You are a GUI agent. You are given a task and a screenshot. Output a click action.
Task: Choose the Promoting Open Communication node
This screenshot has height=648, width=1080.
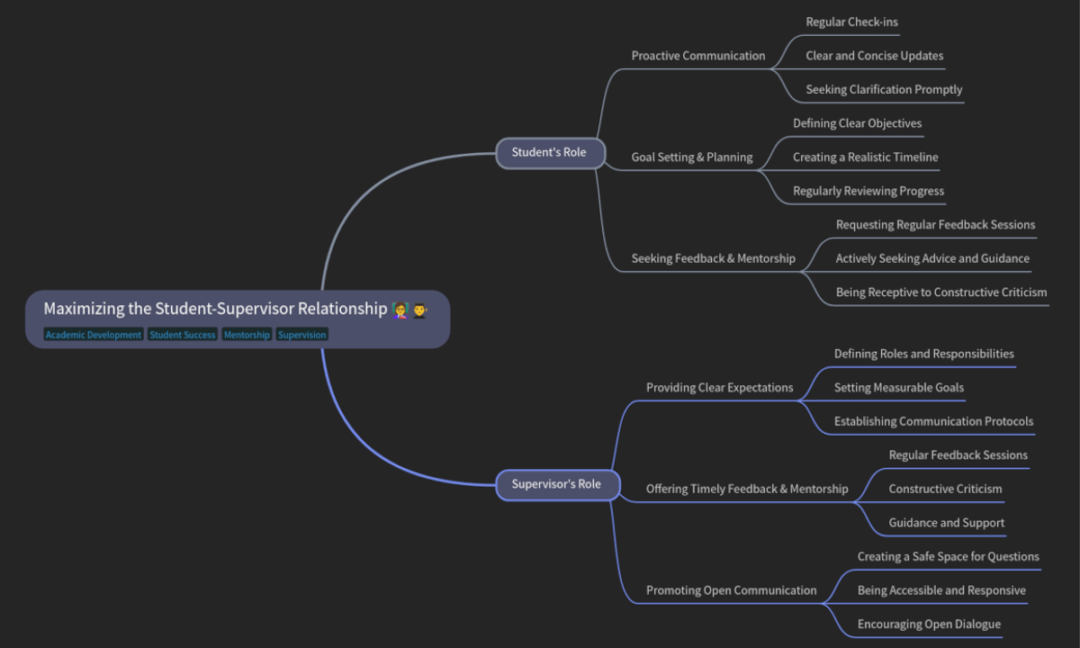tap(731, 590)
